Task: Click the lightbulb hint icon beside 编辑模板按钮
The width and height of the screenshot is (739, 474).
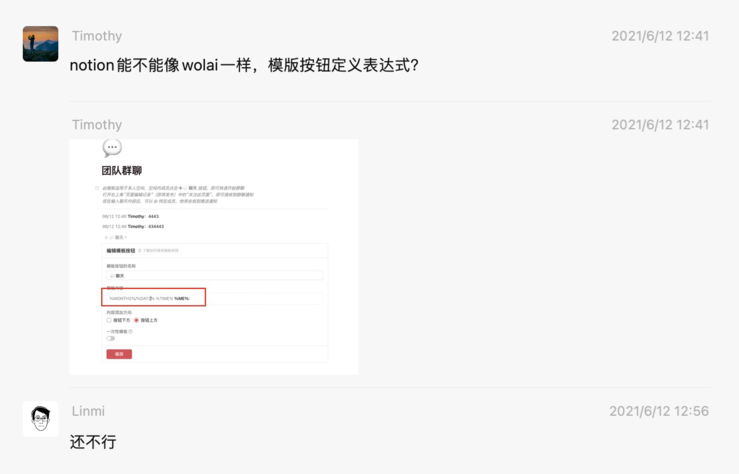Action: tap(140, 251)
